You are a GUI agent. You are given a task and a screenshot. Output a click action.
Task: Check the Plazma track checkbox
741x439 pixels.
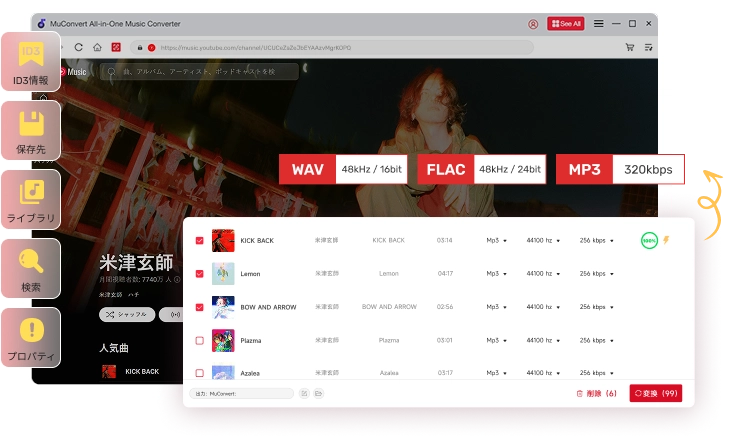199,340
